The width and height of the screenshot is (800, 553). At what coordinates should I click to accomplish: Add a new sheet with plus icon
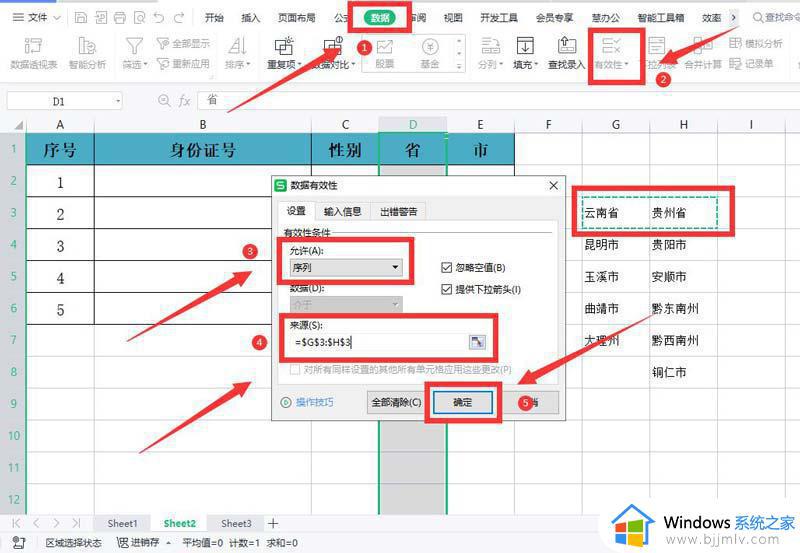273,523
